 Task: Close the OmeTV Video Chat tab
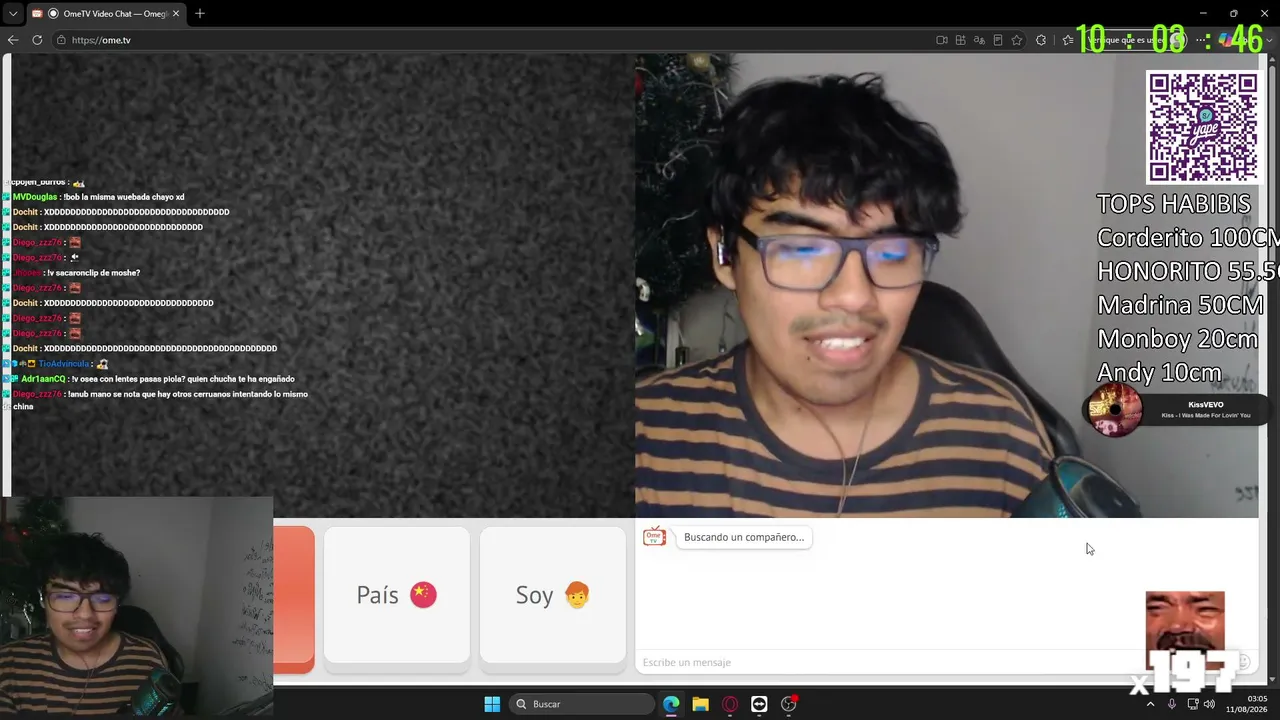(x=176, y=14)
